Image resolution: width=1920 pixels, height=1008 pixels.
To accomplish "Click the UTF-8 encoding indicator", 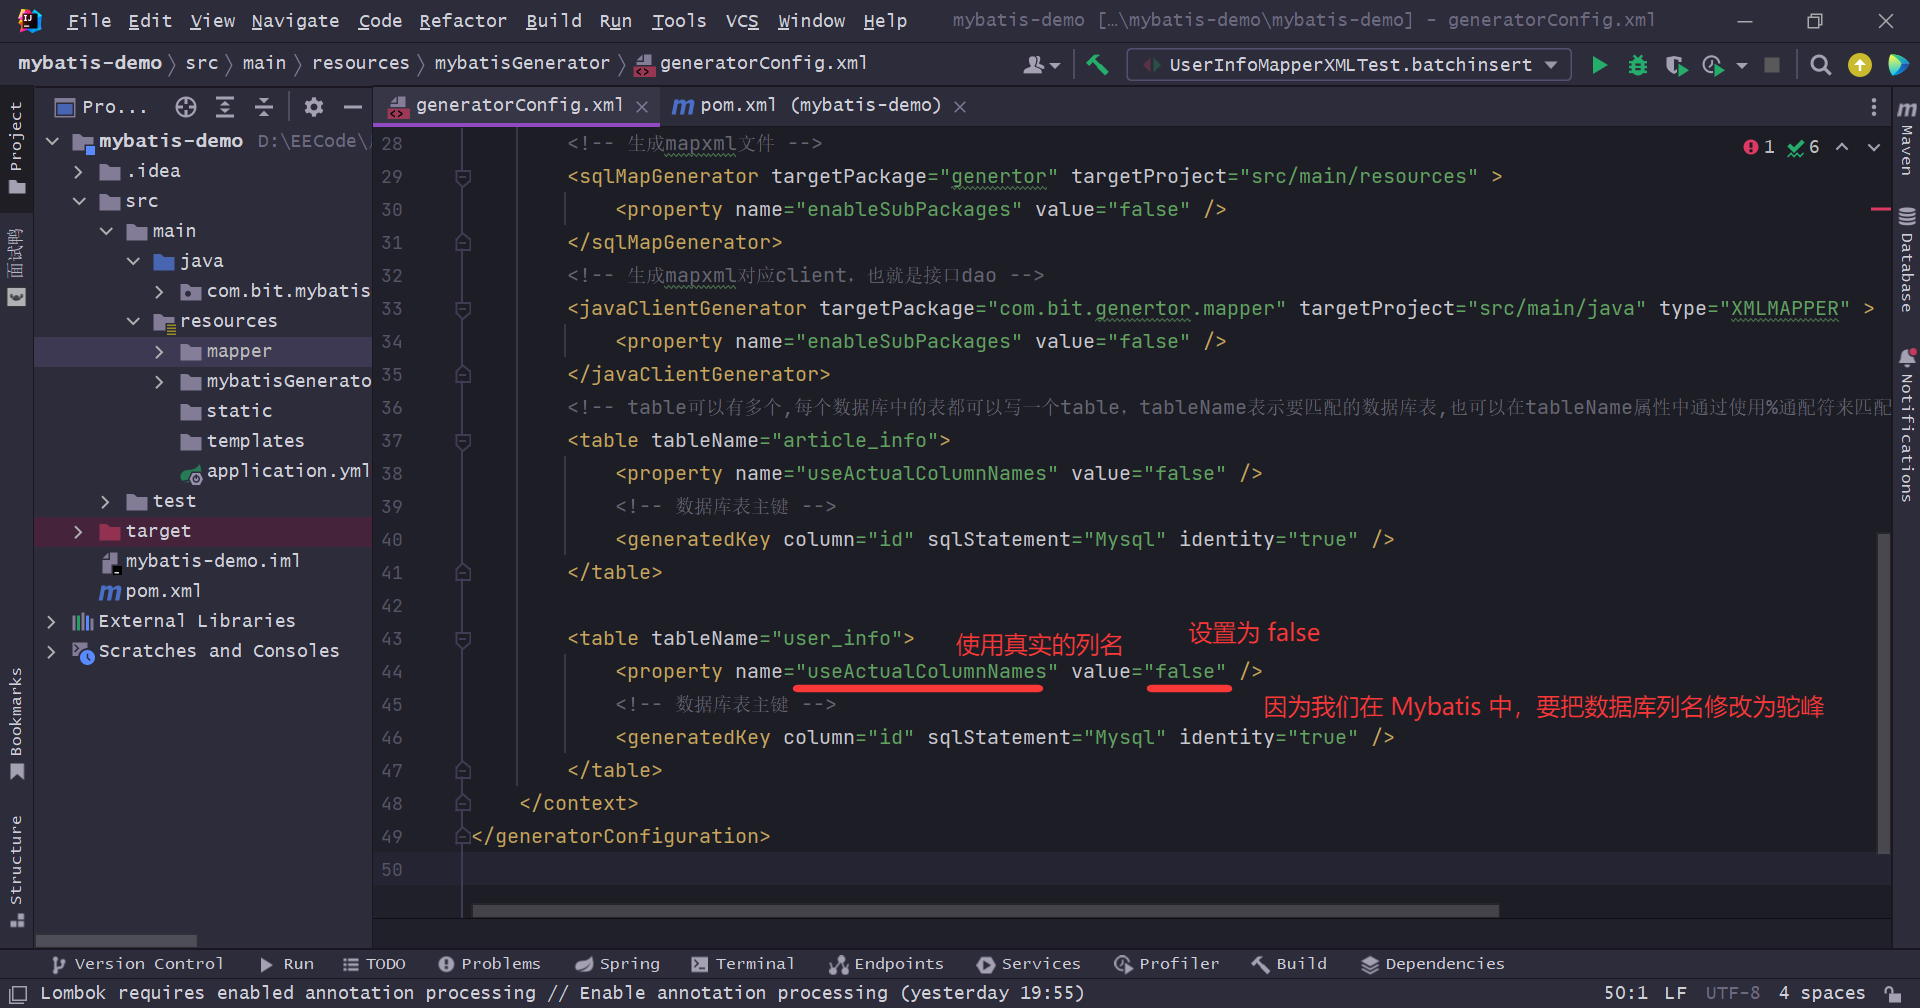I will coord(1732,993).
